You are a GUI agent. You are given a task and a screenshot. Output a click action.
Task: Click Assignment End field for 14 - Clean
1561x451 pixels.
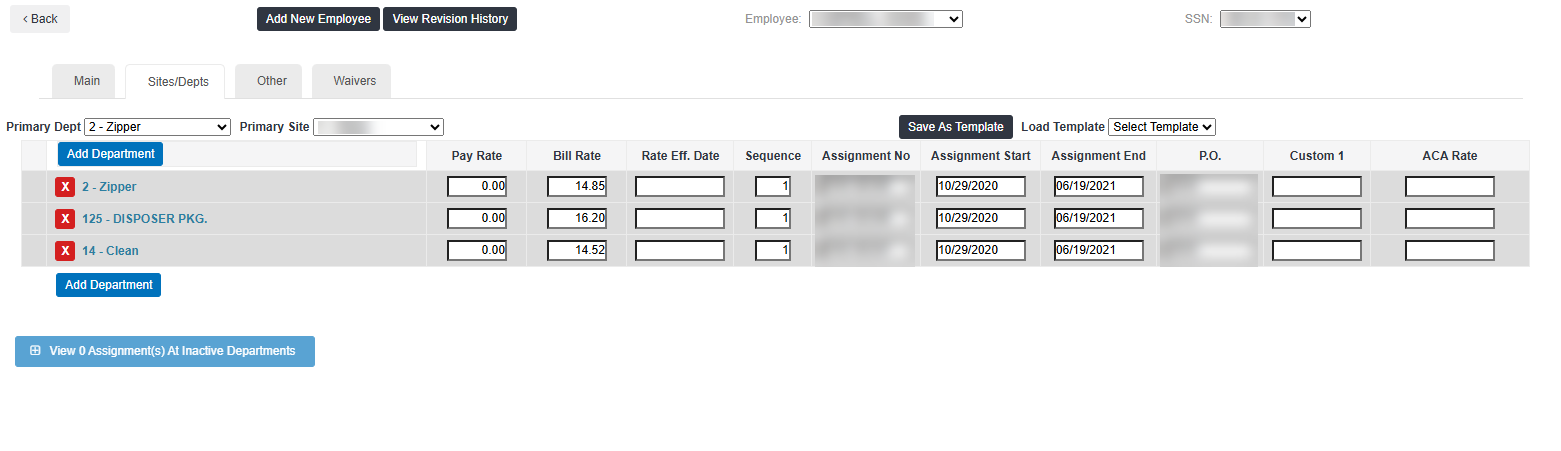1098,251
